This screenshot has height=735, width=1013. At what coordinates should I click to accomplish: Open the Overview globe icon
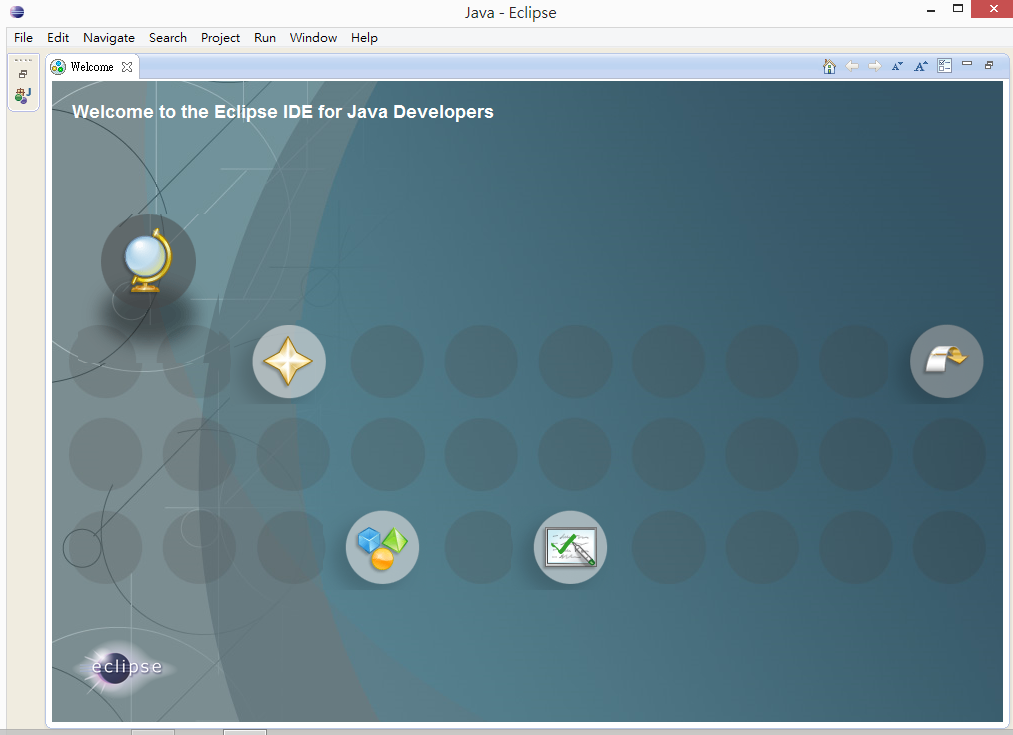click(x=148, y=261)
